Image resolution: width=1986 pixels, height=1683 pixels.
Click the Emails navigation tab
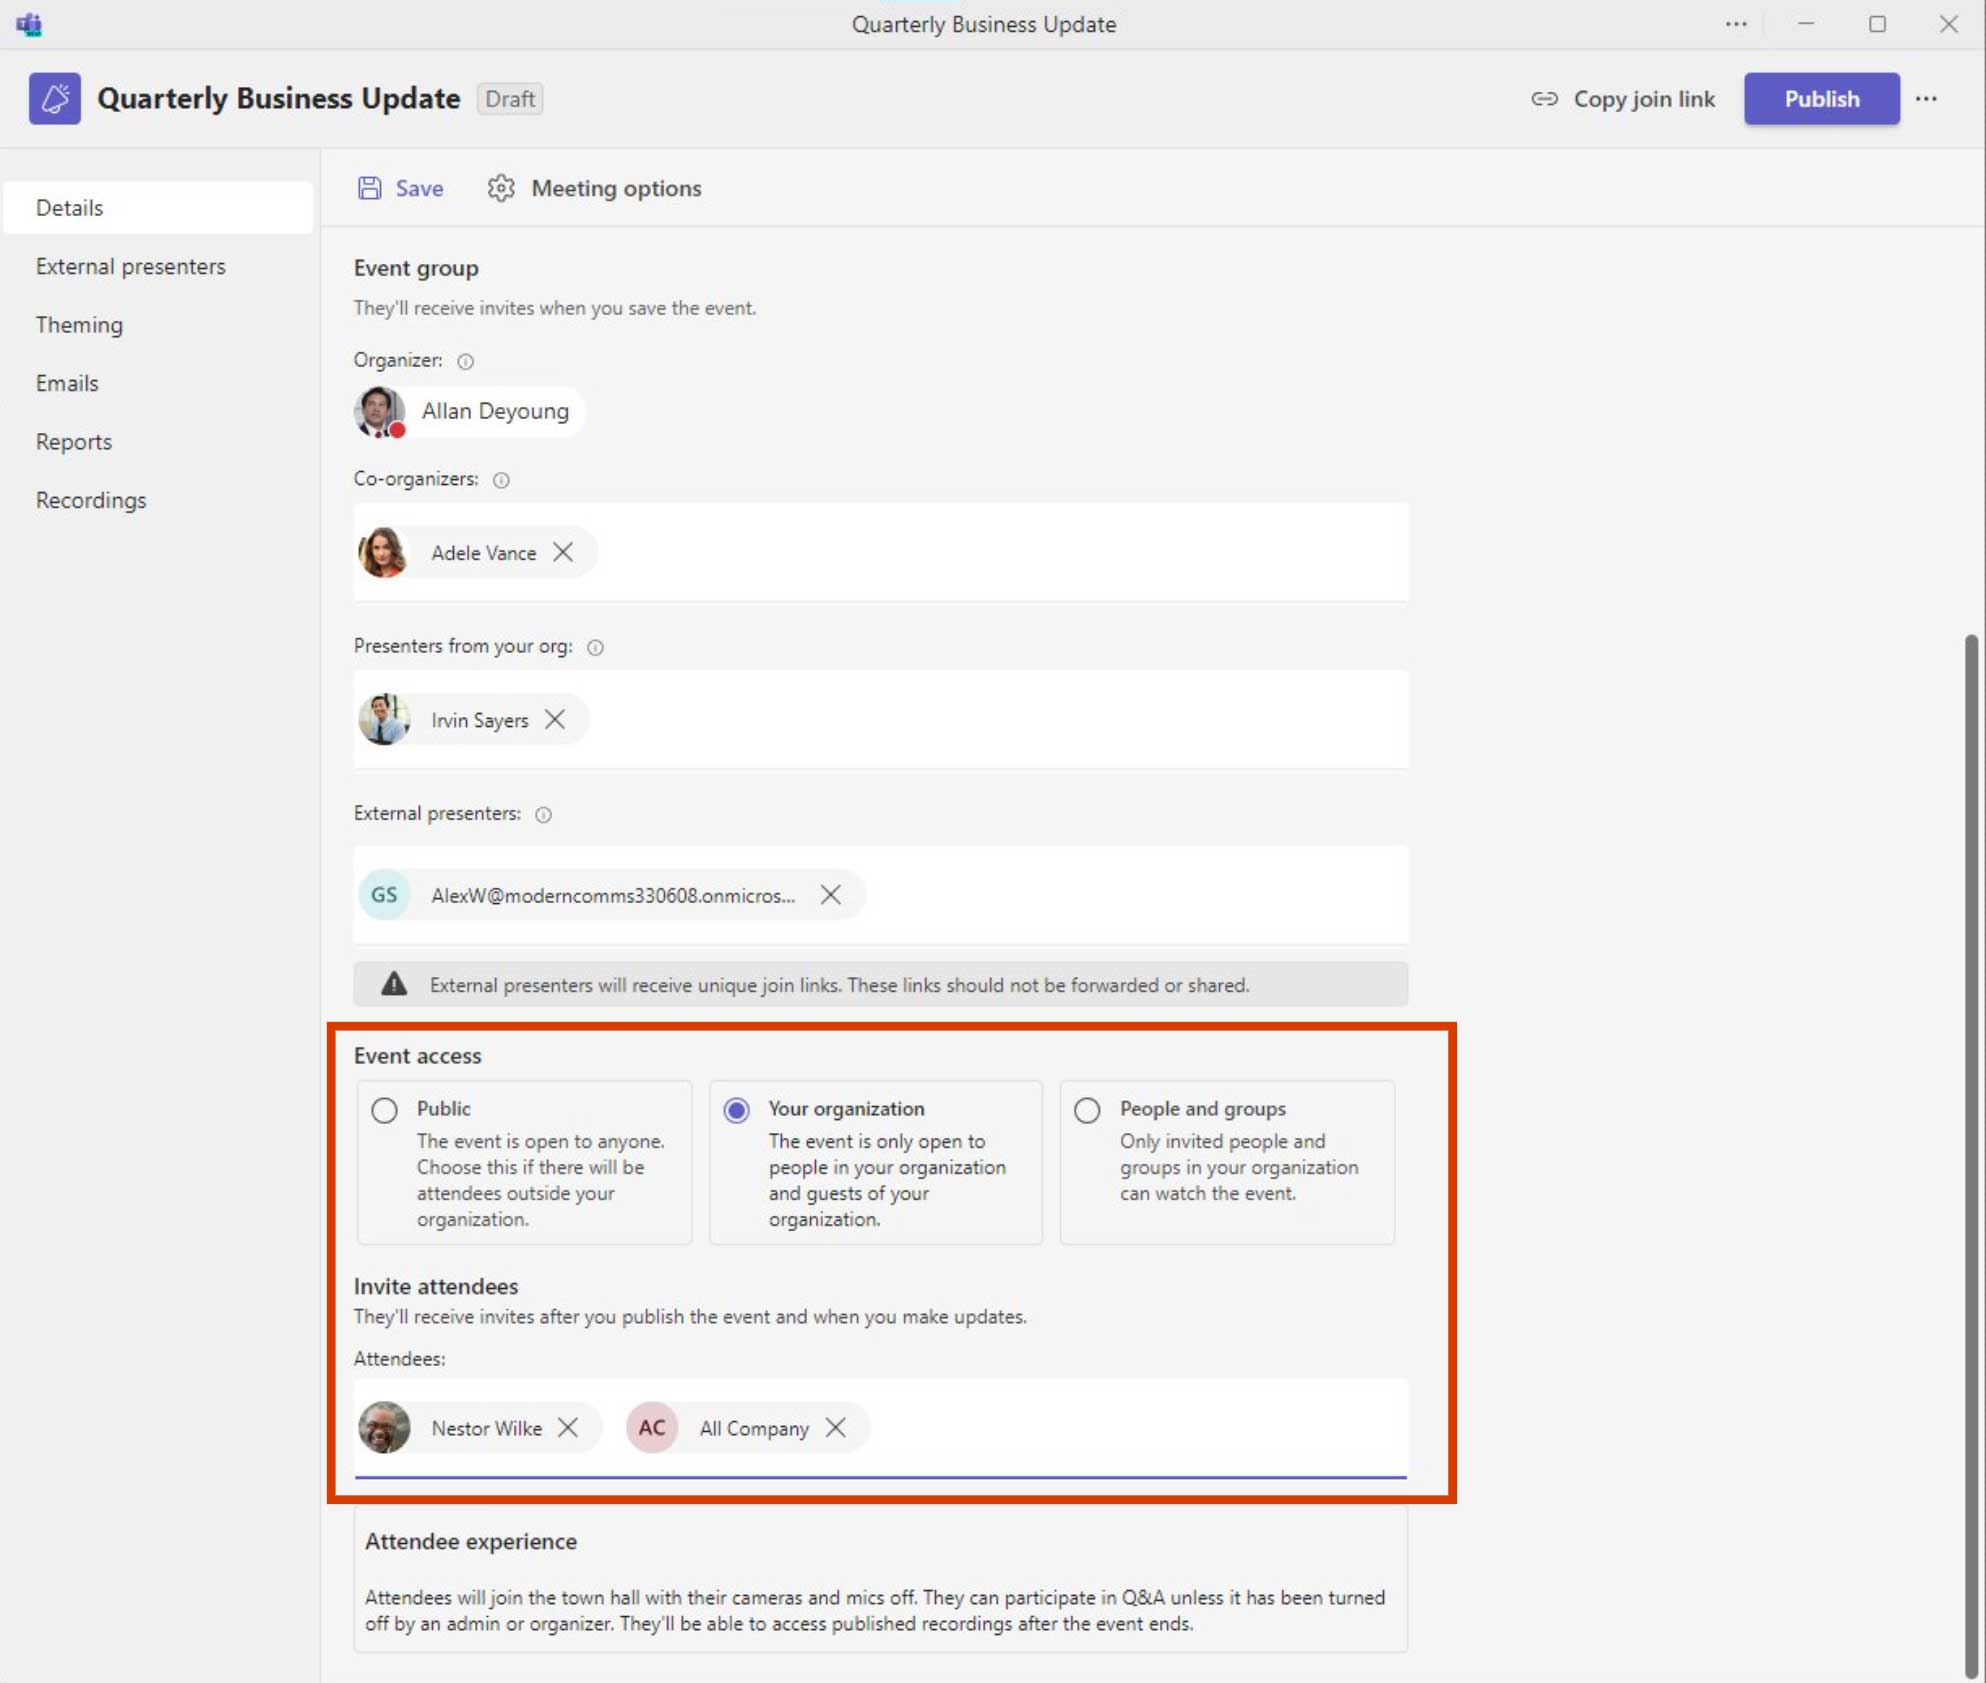(67, 382)
